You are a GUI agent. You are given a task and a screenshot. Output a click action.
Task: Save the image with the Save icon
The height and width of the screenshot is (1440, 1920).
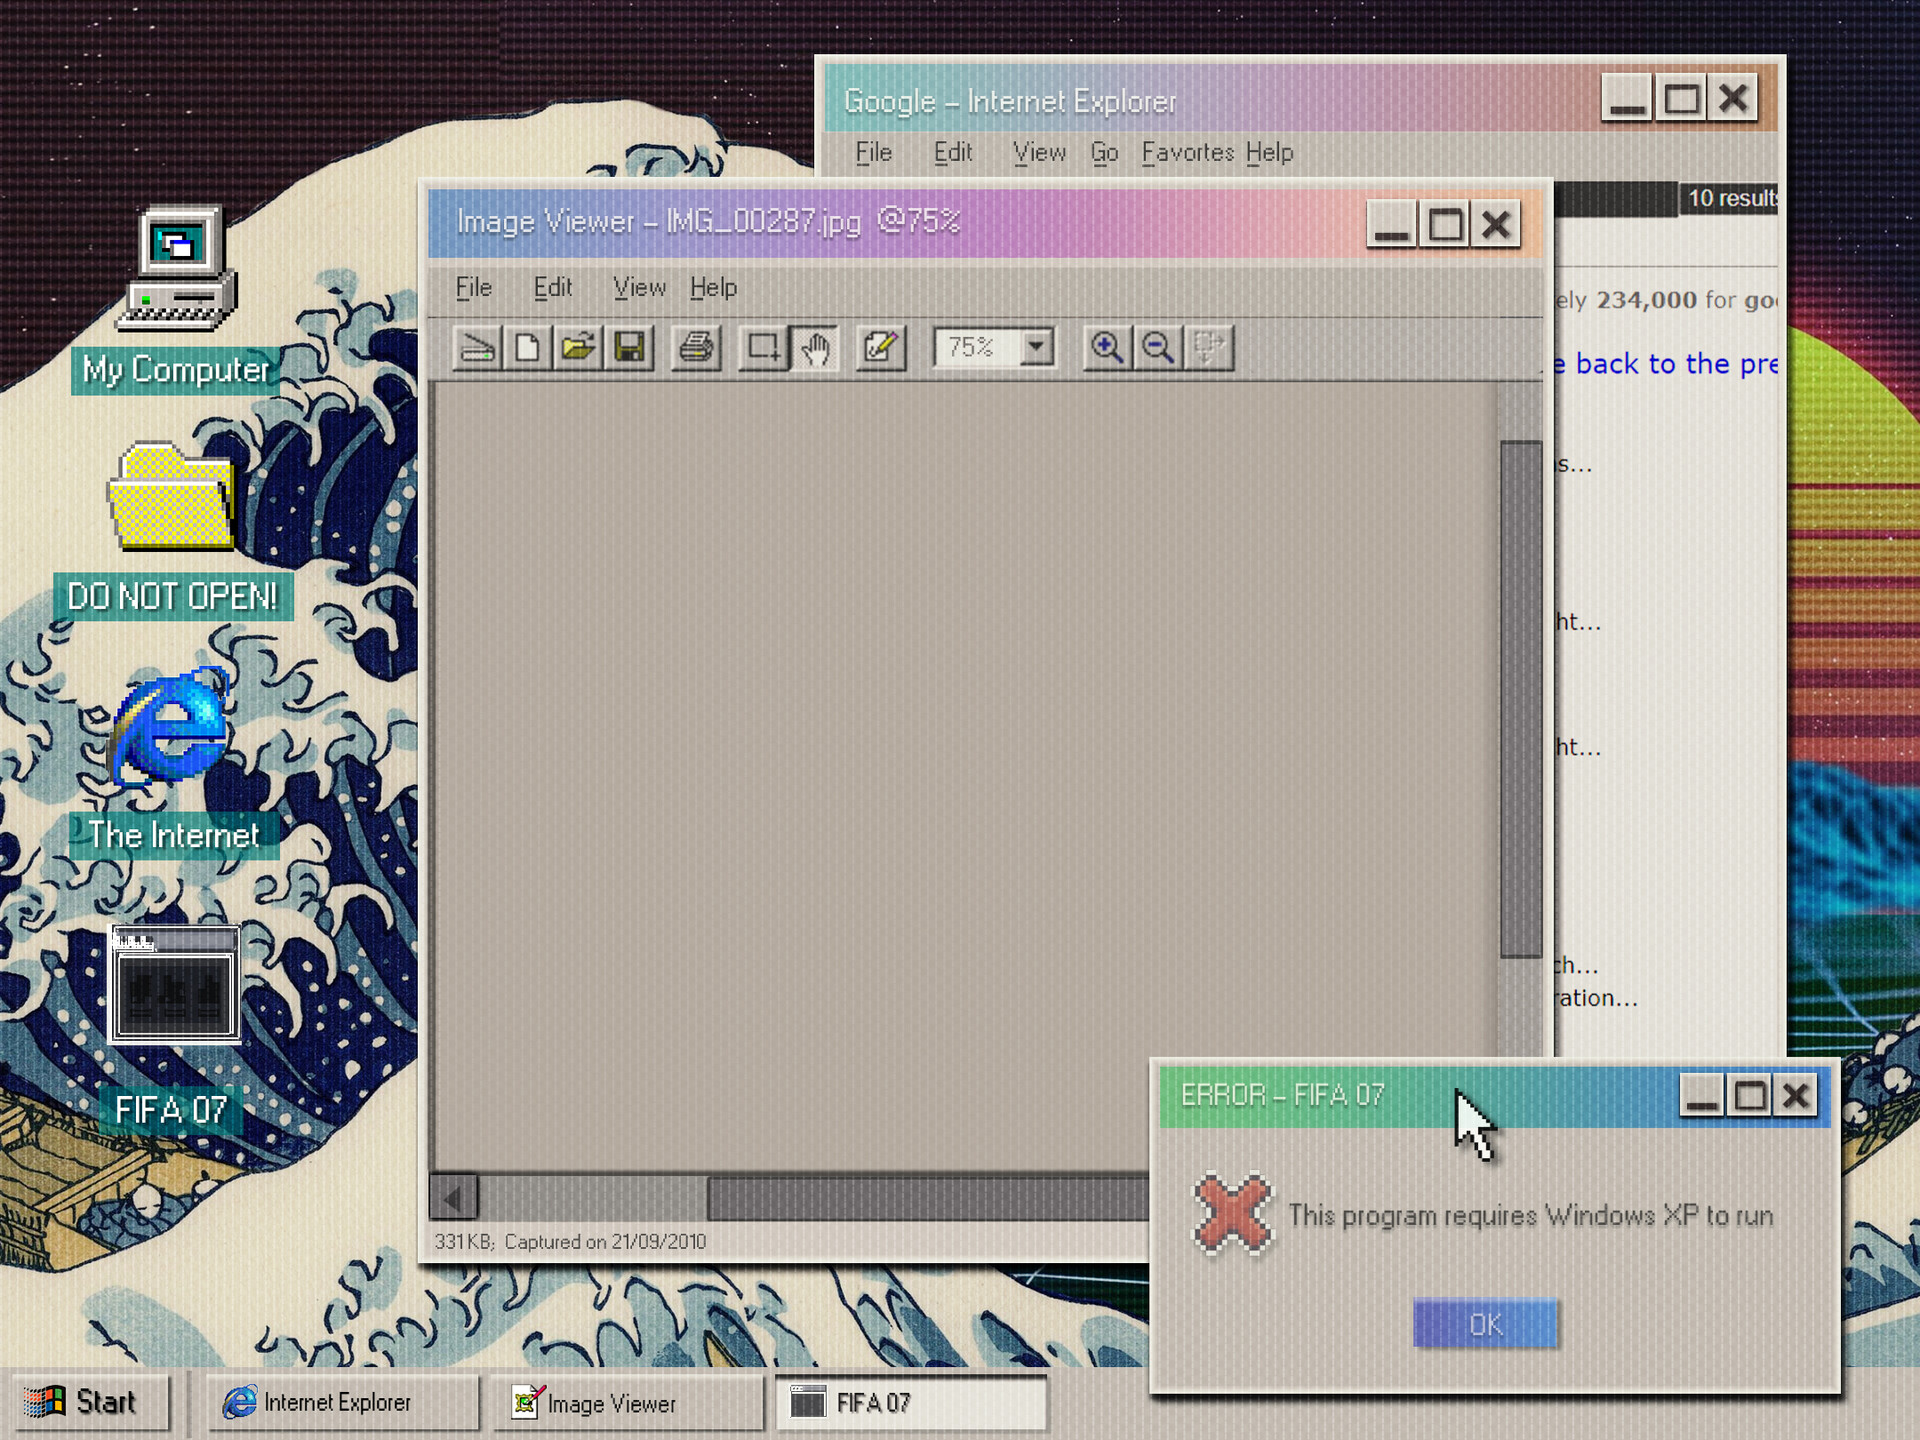point(630,348)
